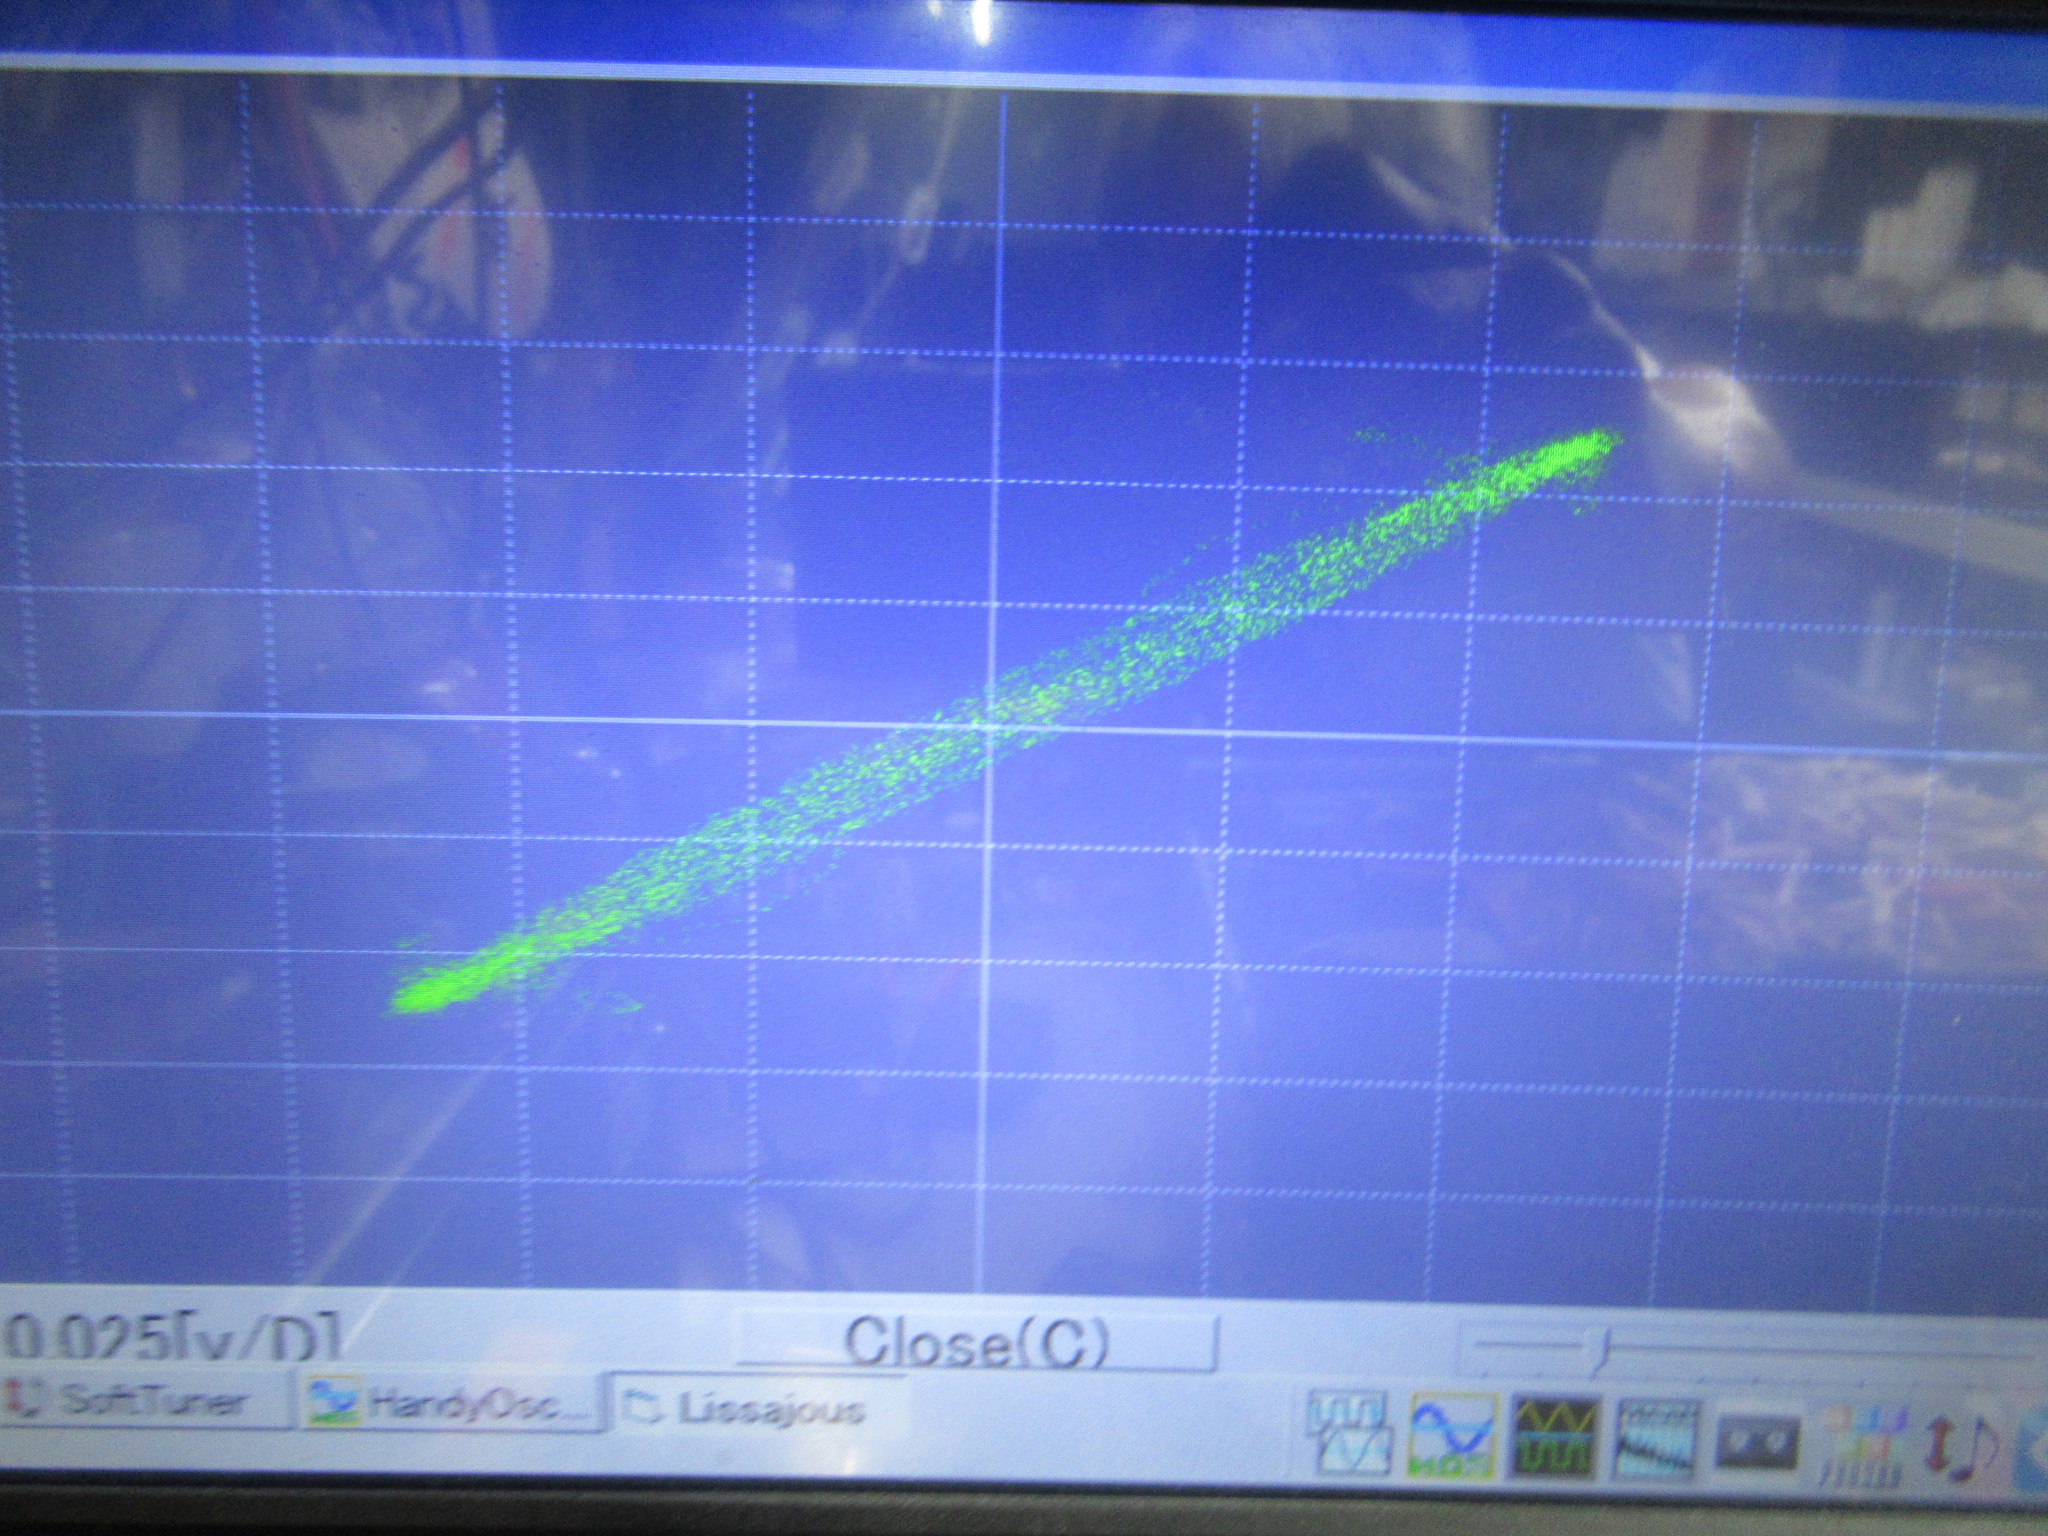
Task: Click the cassette tape recorder icon
Action: click(1757, 1444)
